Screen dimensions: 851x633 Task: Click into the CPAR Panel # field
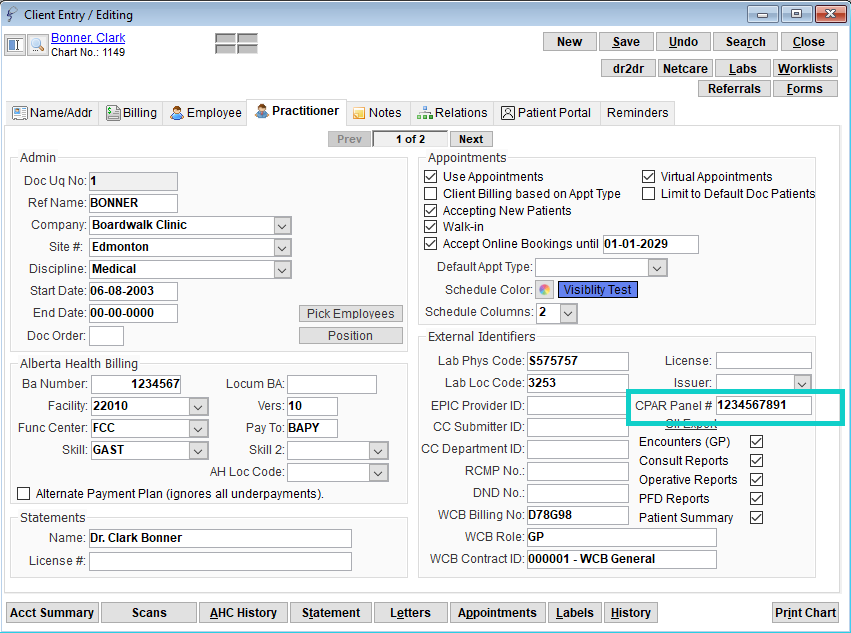pos(763,406)
